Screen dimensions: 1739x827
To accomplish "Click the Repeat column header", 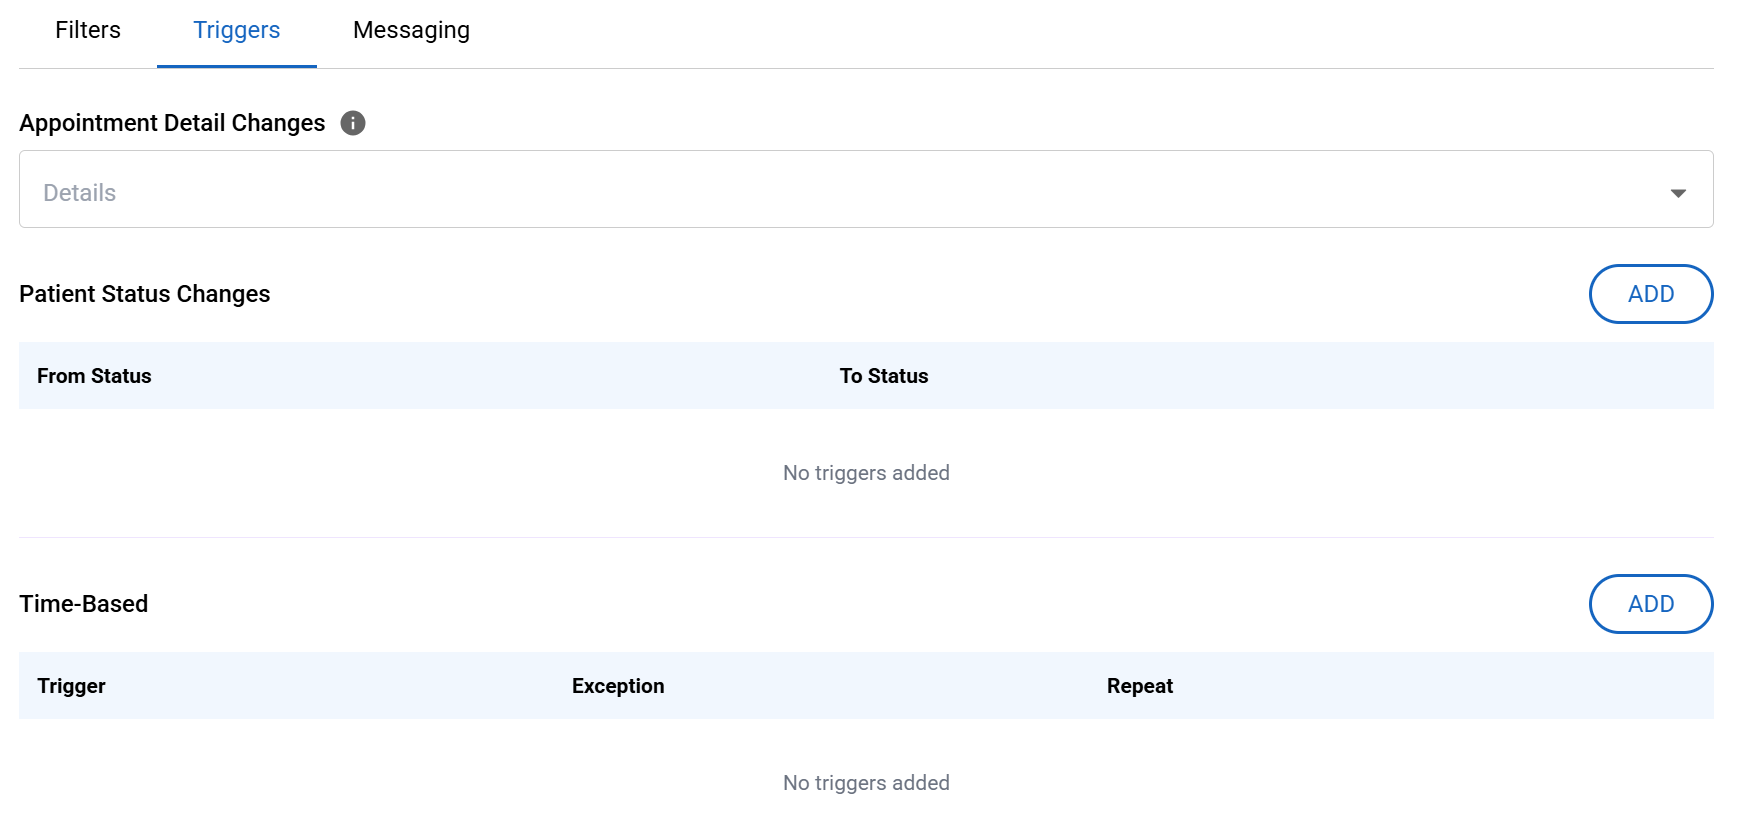I will (1139, 686).
